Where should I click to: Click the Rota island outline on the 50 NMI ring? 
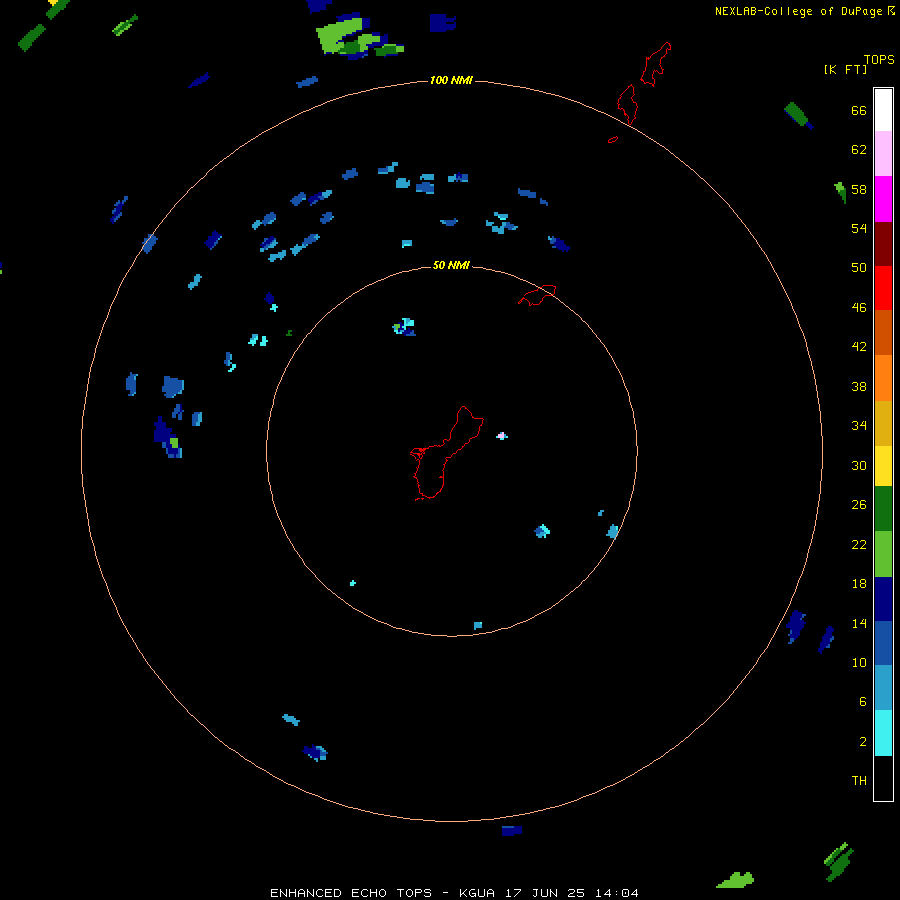coord(537,295)
